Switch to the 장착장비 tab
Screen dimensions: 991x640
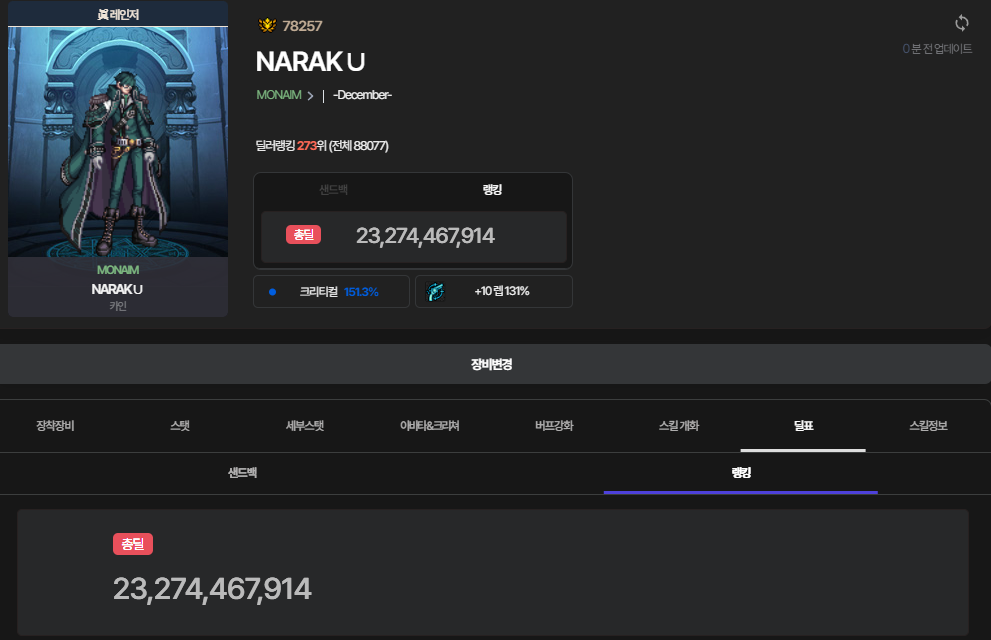coord(56,426)
